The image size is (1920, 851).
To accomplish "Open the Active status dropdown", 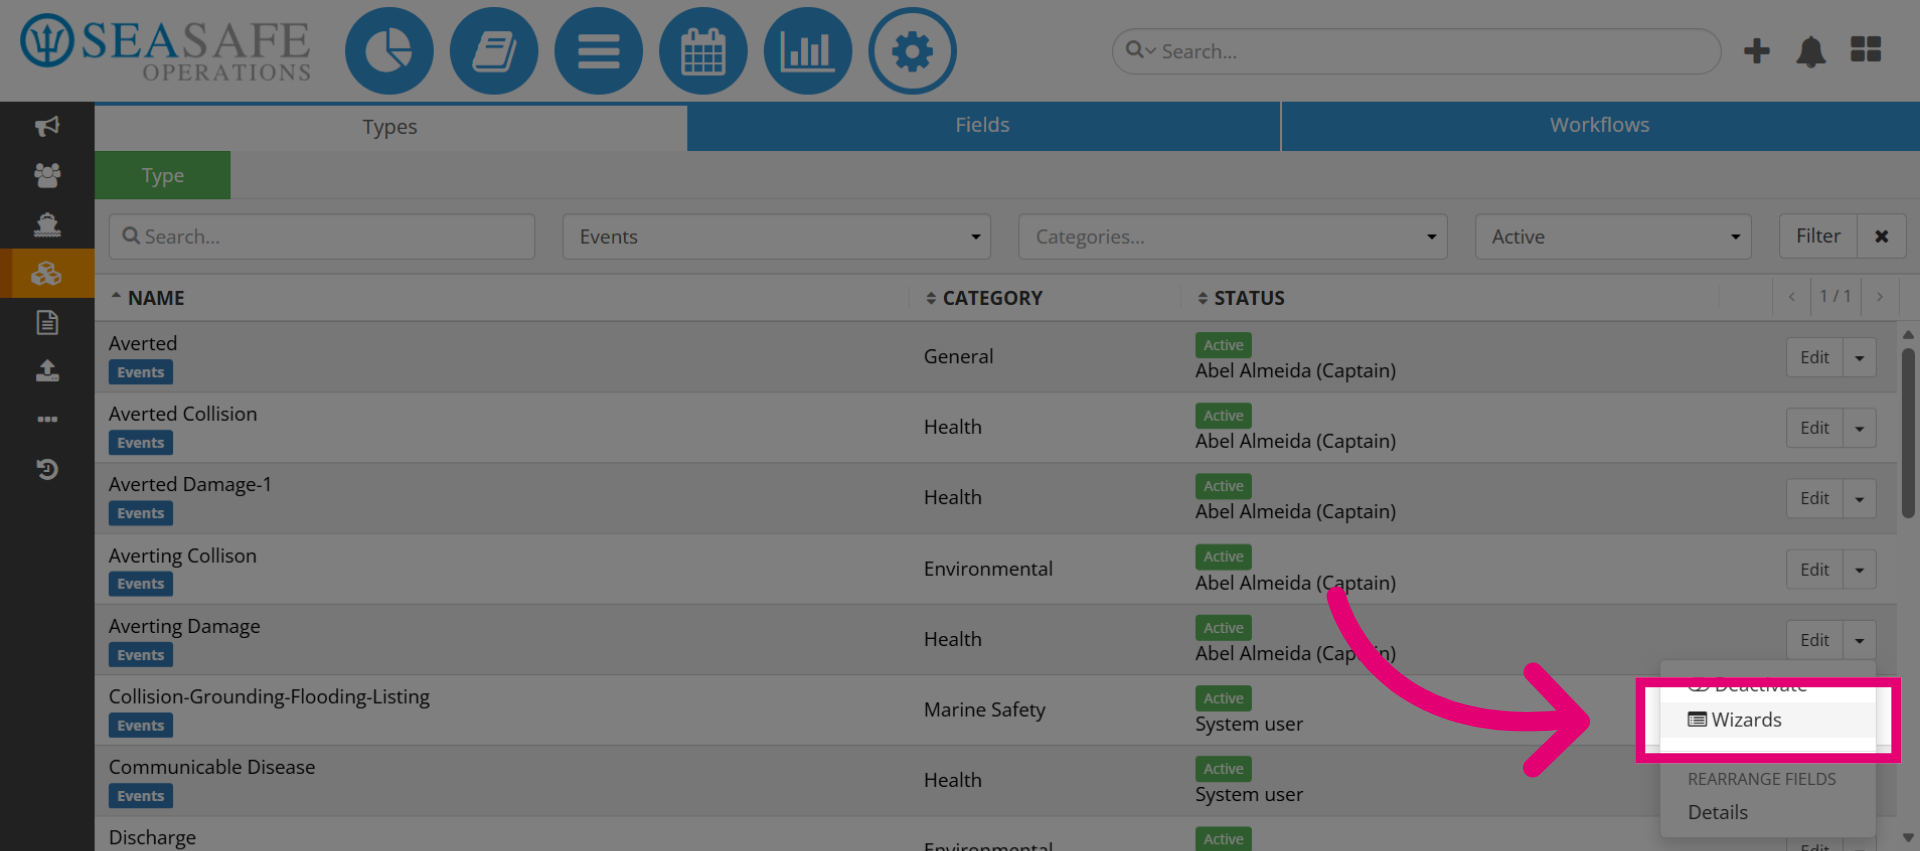I will 1613,237.
